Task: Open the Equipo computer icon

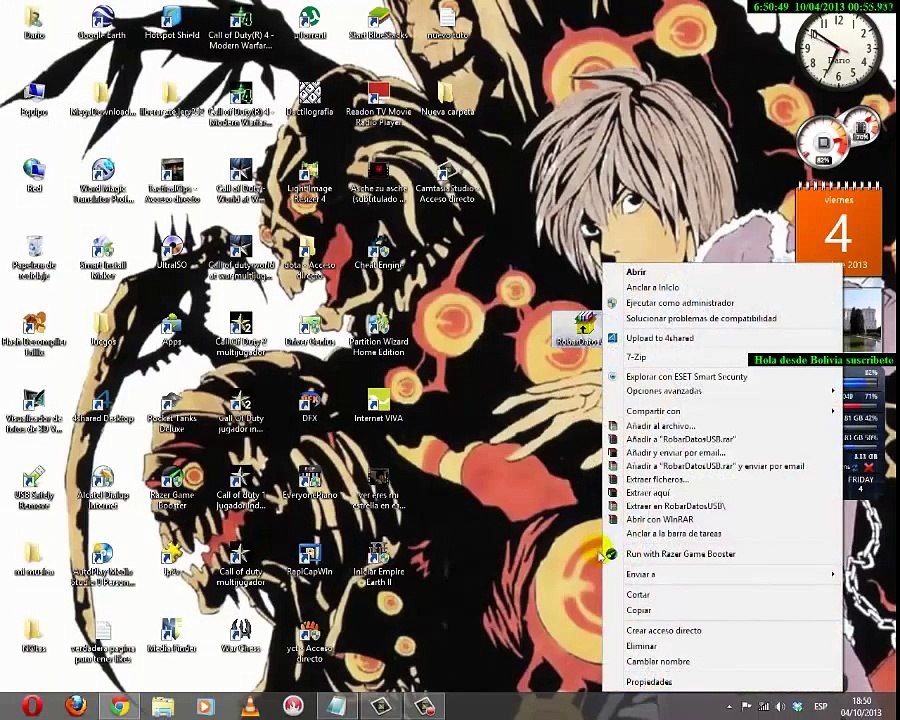Action: [x=34, y=99]
